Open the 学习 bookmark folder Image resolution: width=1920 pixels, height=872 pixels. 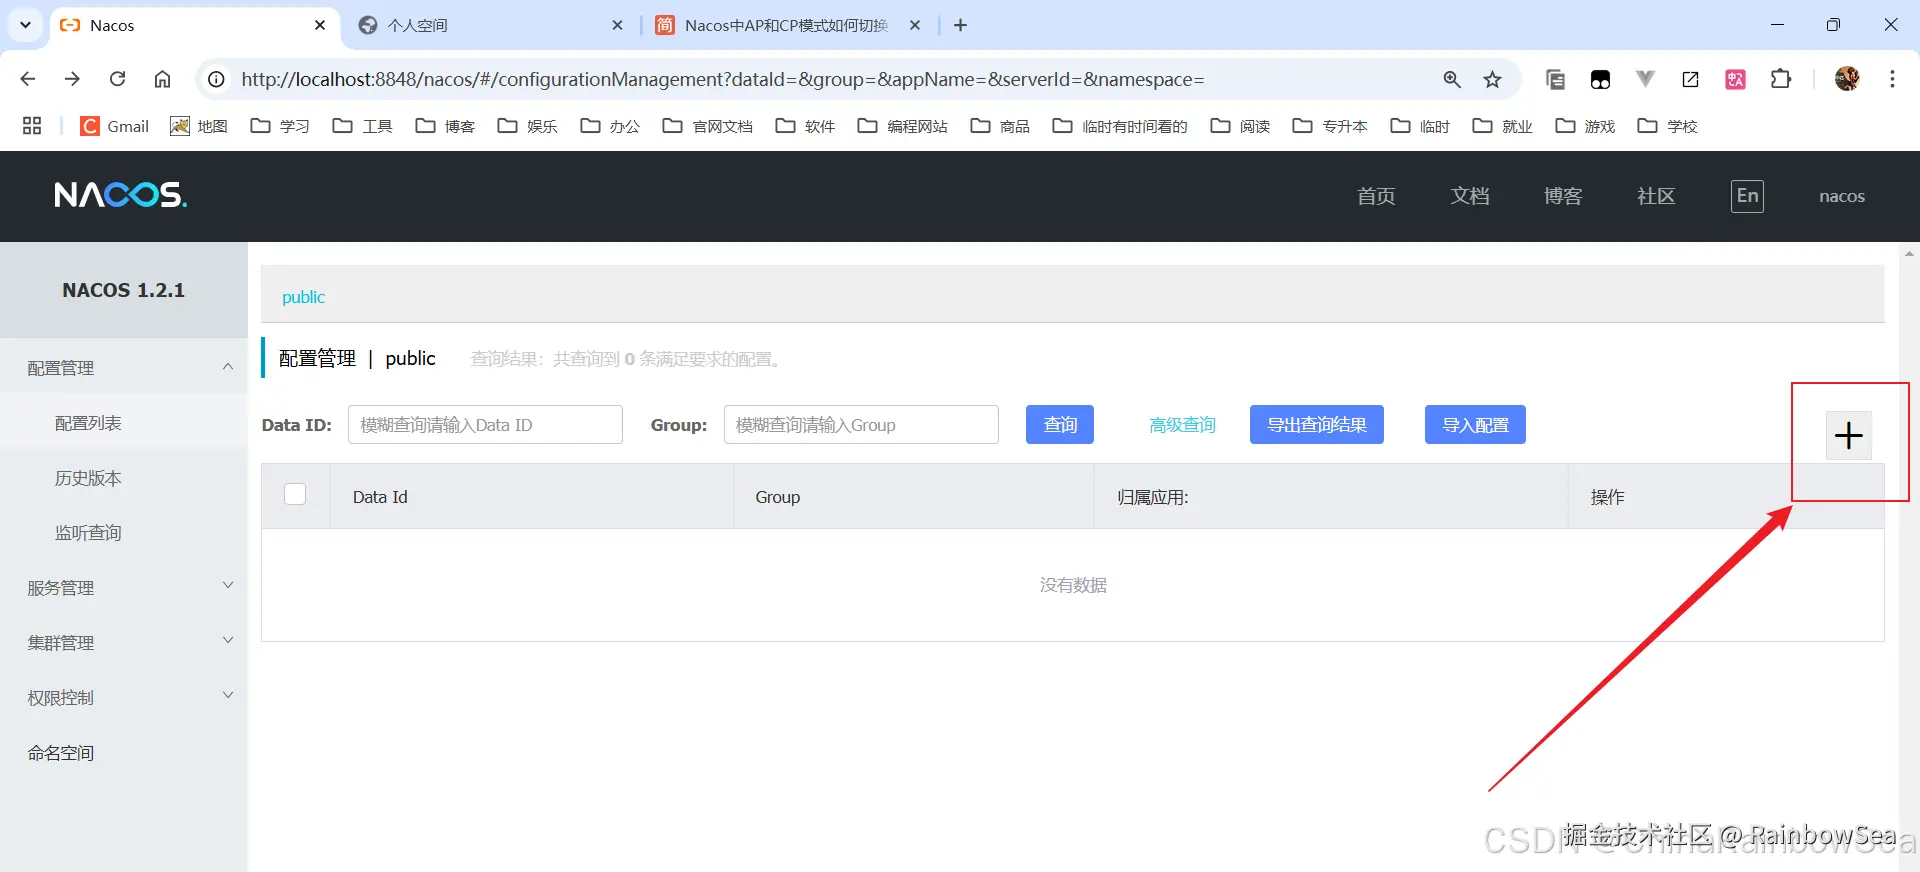point(280,126)
